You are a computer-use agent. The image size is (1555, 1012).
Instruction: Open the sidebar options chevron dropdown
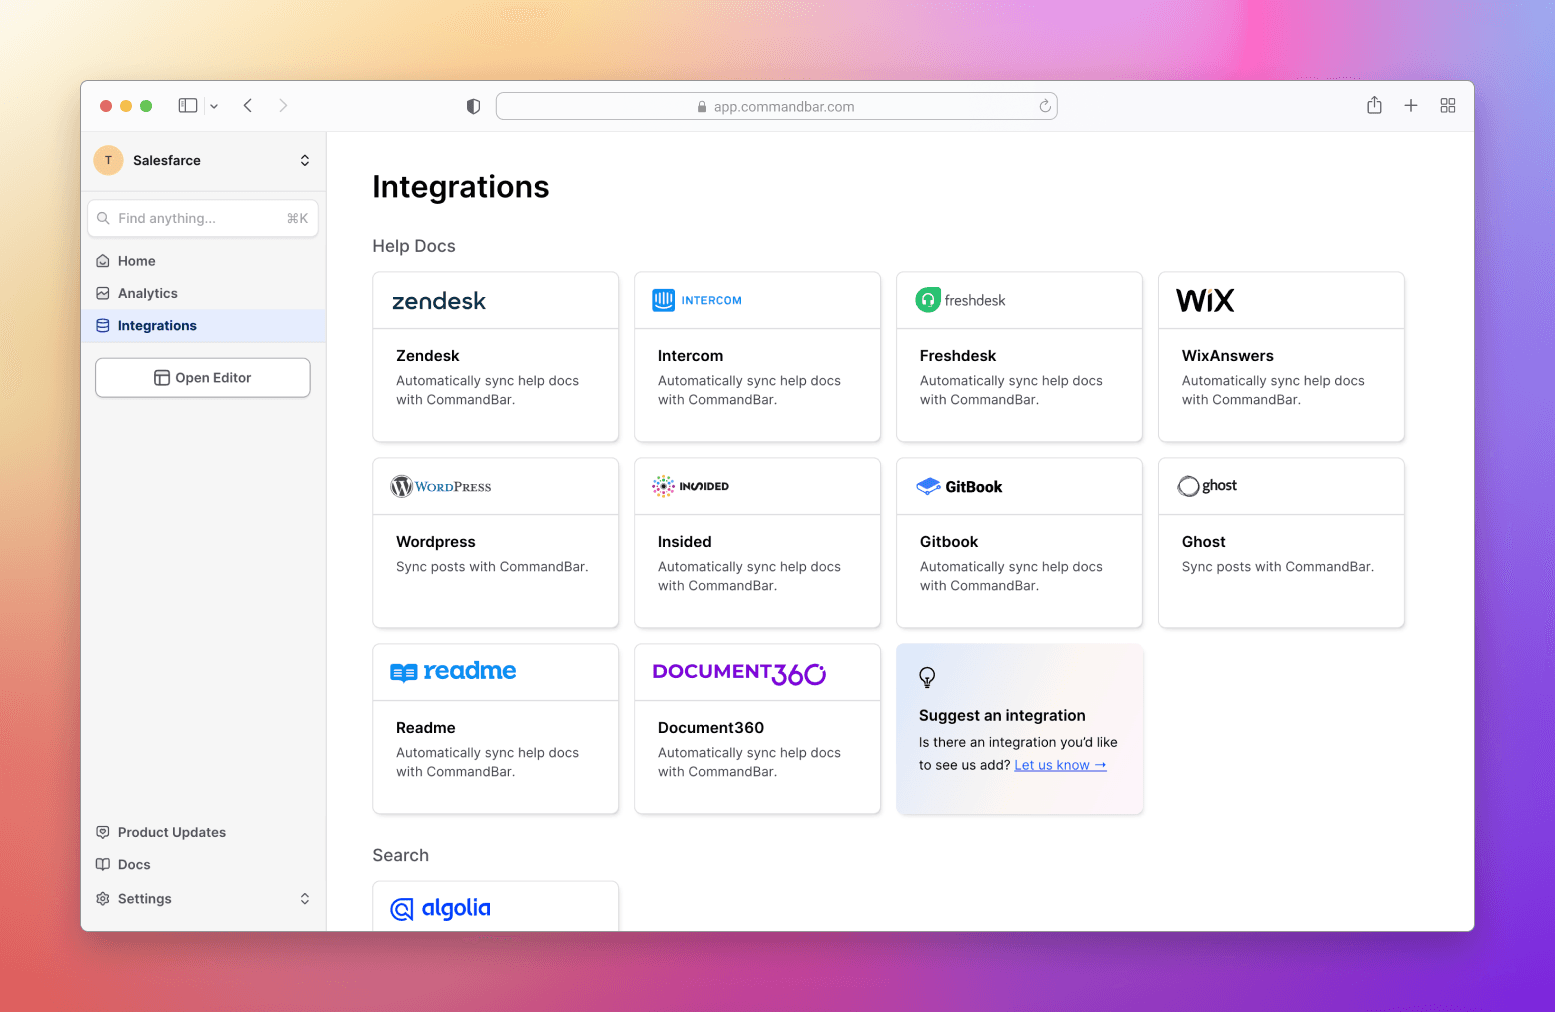click(214, 106)
